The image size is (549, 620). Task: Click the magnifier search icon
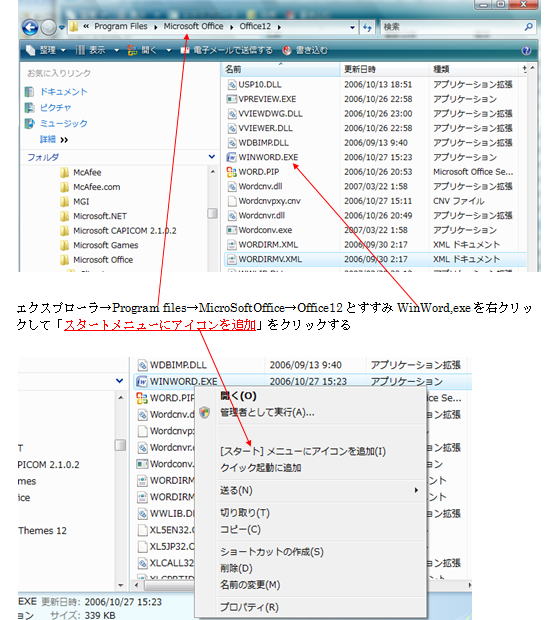tap(528, 27)
